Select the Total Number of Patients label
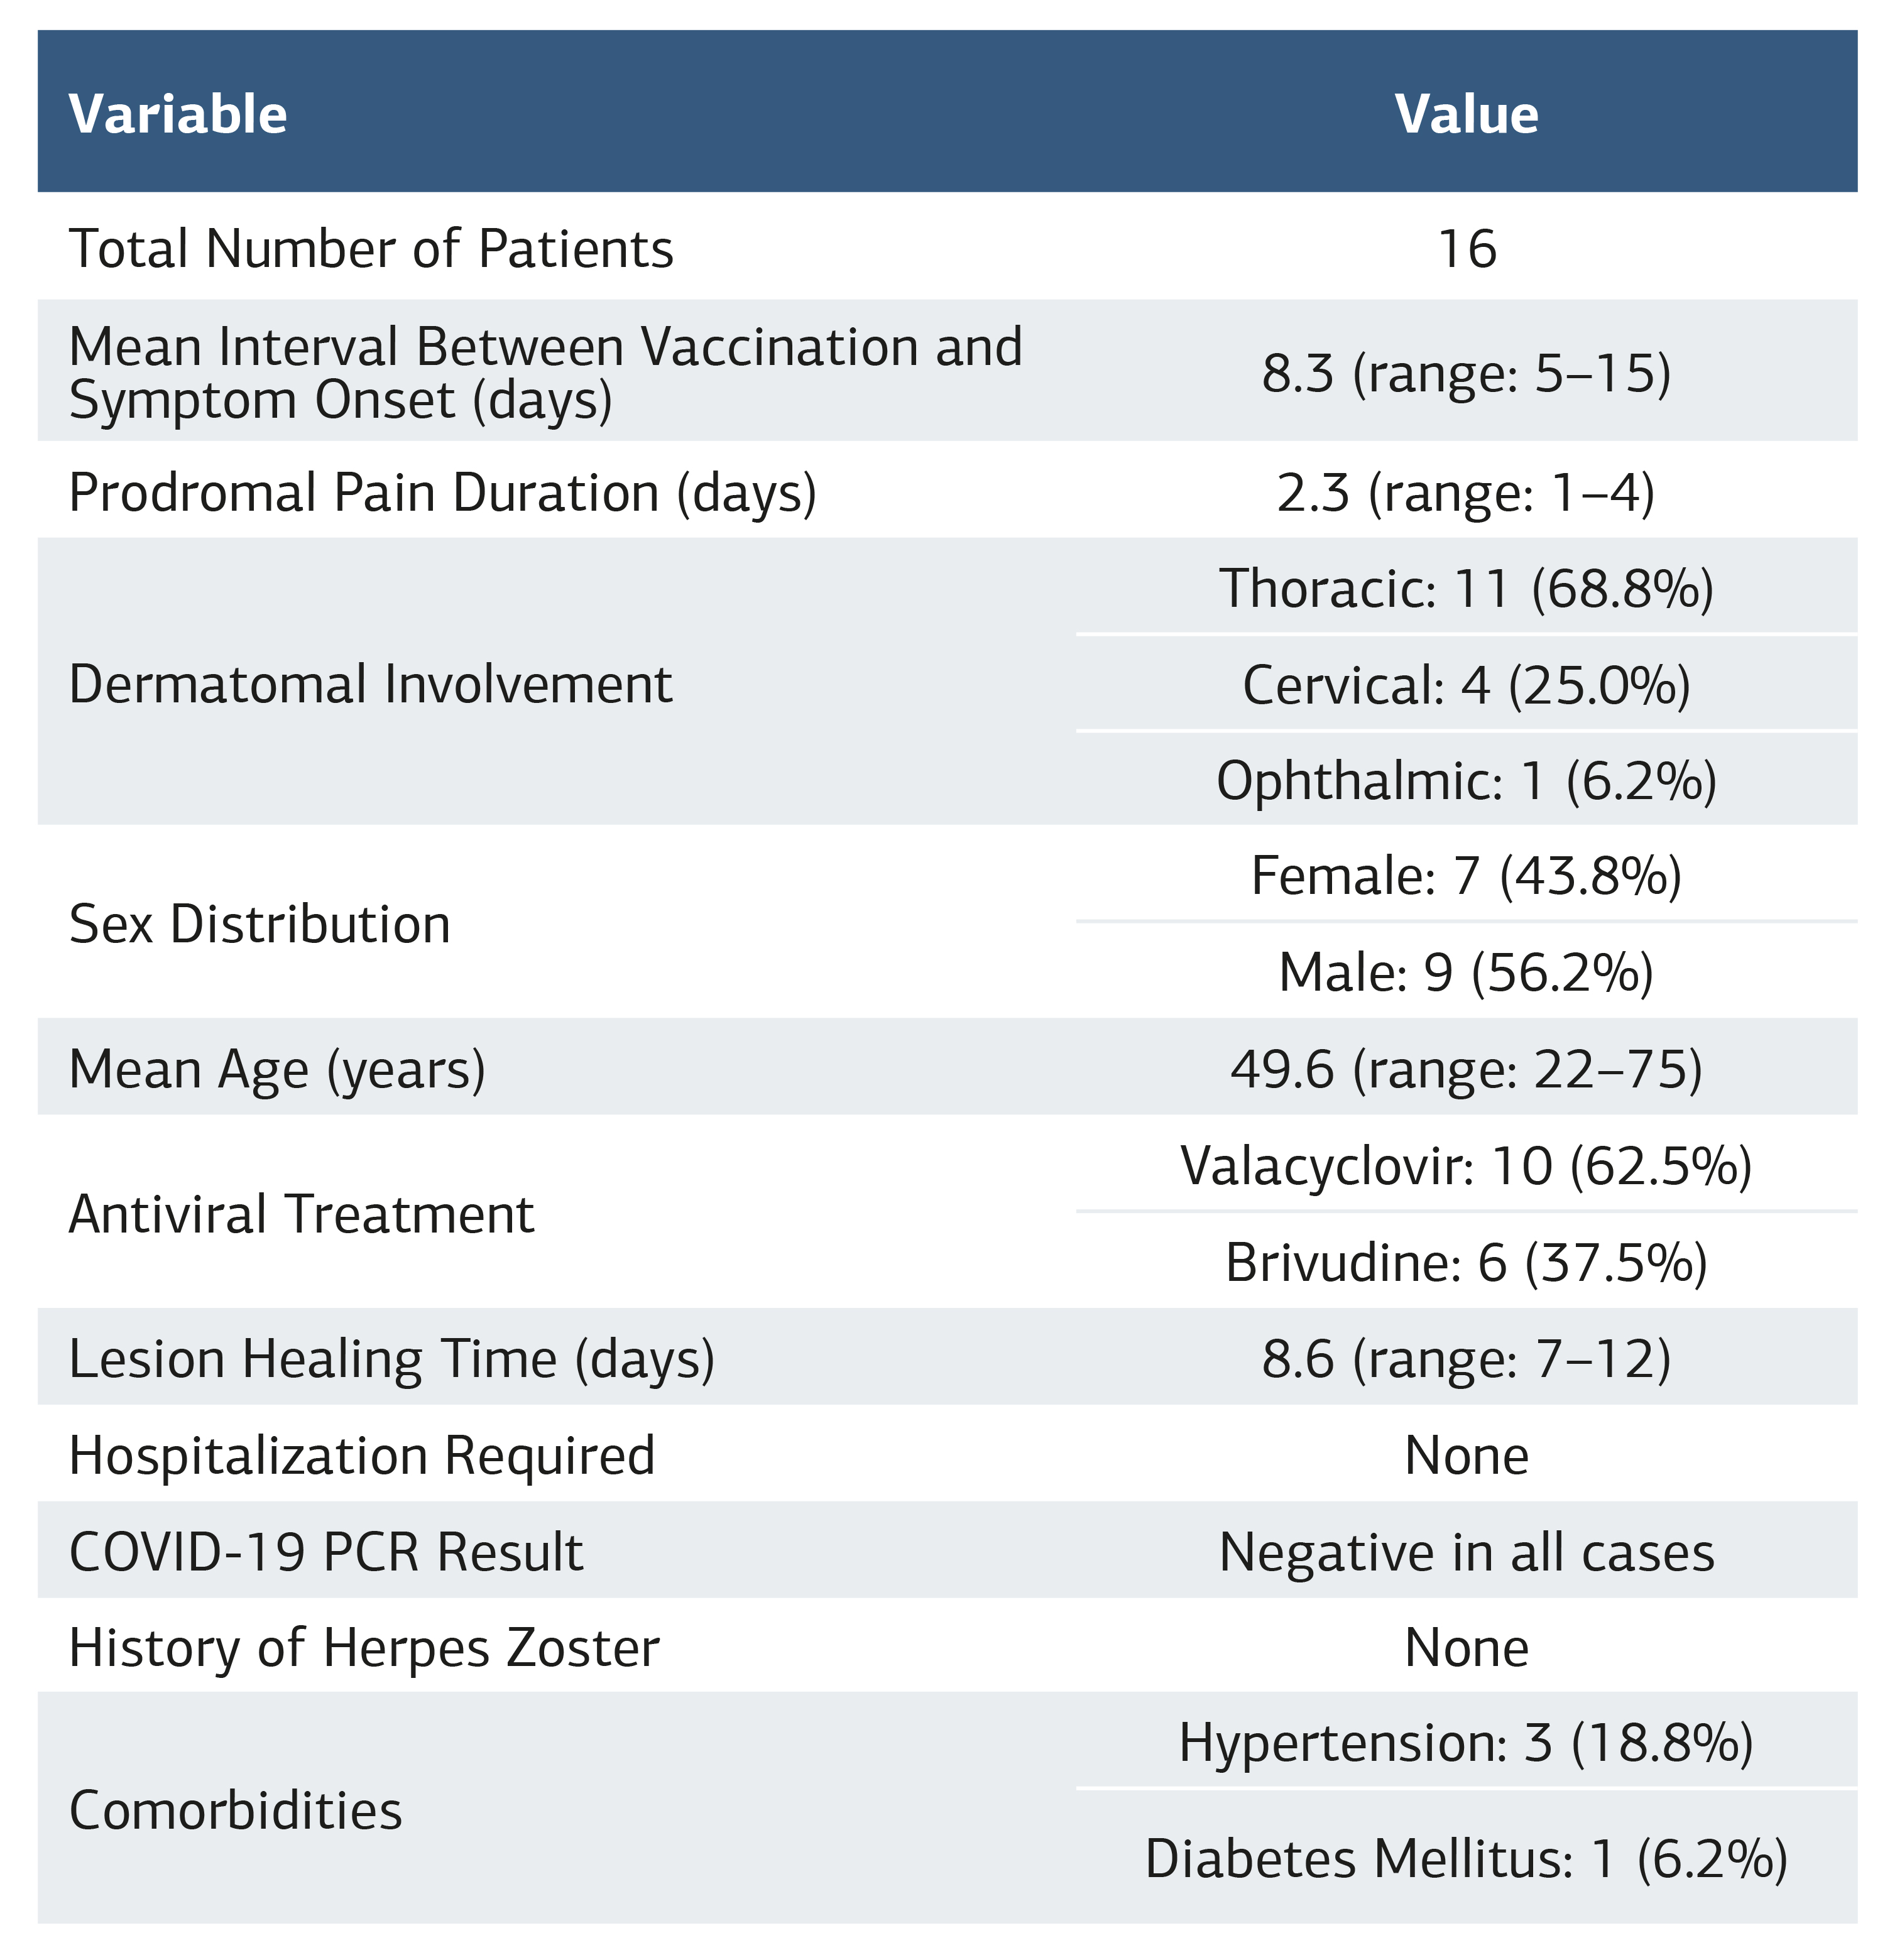The height and width of the screenshot is (1960, 1885). (371, 248)
